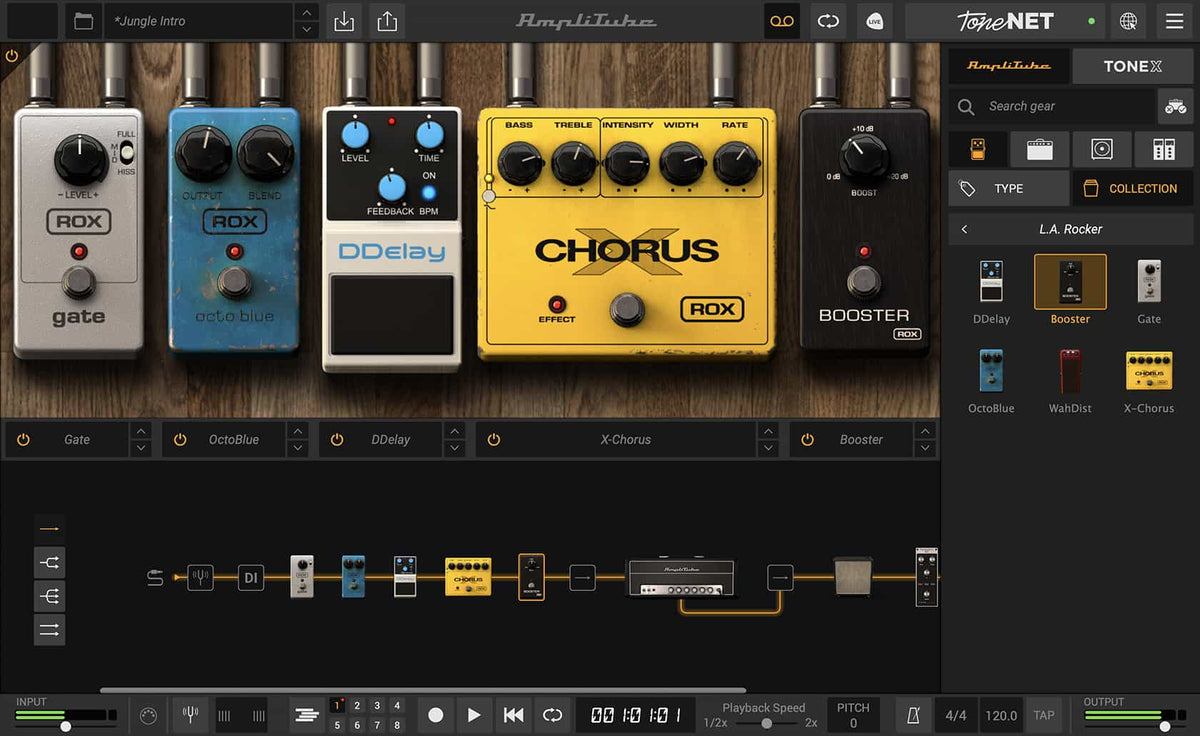Adjust the input level slider
Viewport: 1200px width, 736px height.
tap(66, 726)
